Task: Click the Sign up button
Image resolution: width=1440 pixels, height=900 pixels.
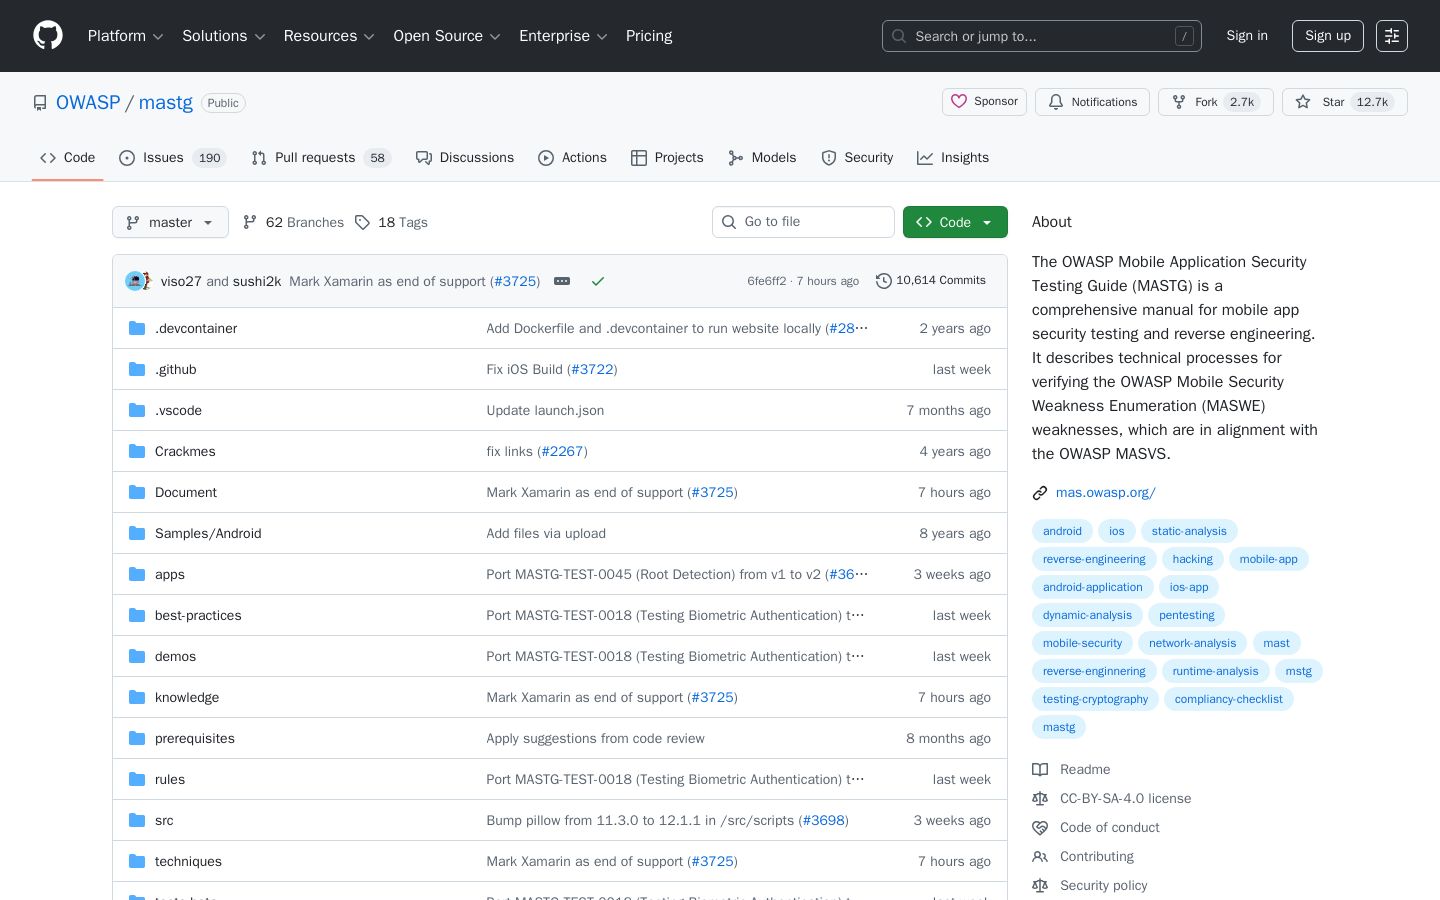Action: click(x=1328, y=36)
